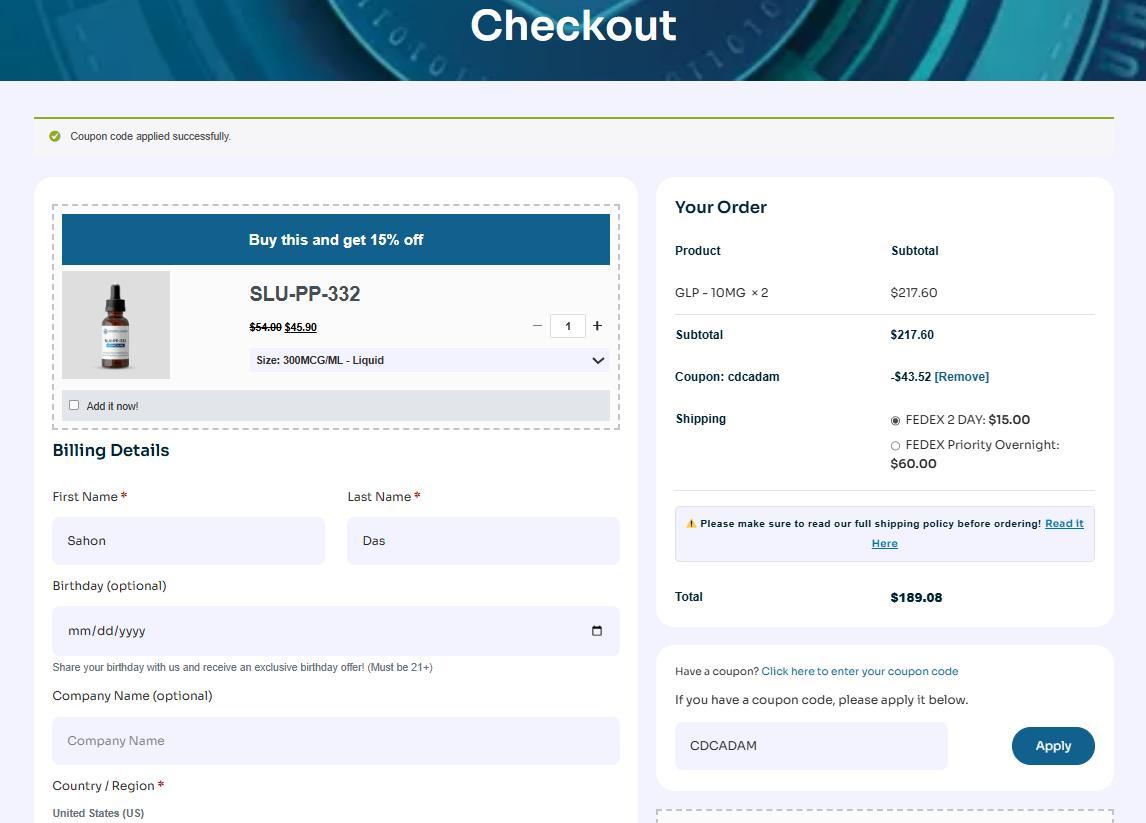Image resolution: width=1146 pixels, height=823 pixels.
Task: Decrease SLU-PP-332 quantity with minus icon
Action: click(537, 326)
